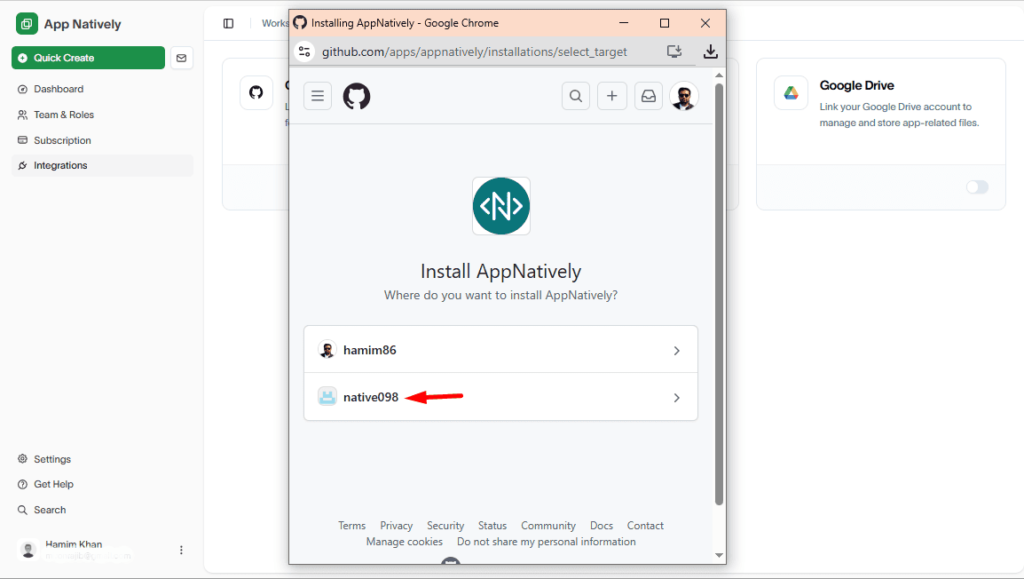Viewport: 1024px width, 579px height.
Task: Toggle the sidebar collapse icon
Action: click(229, 23)
